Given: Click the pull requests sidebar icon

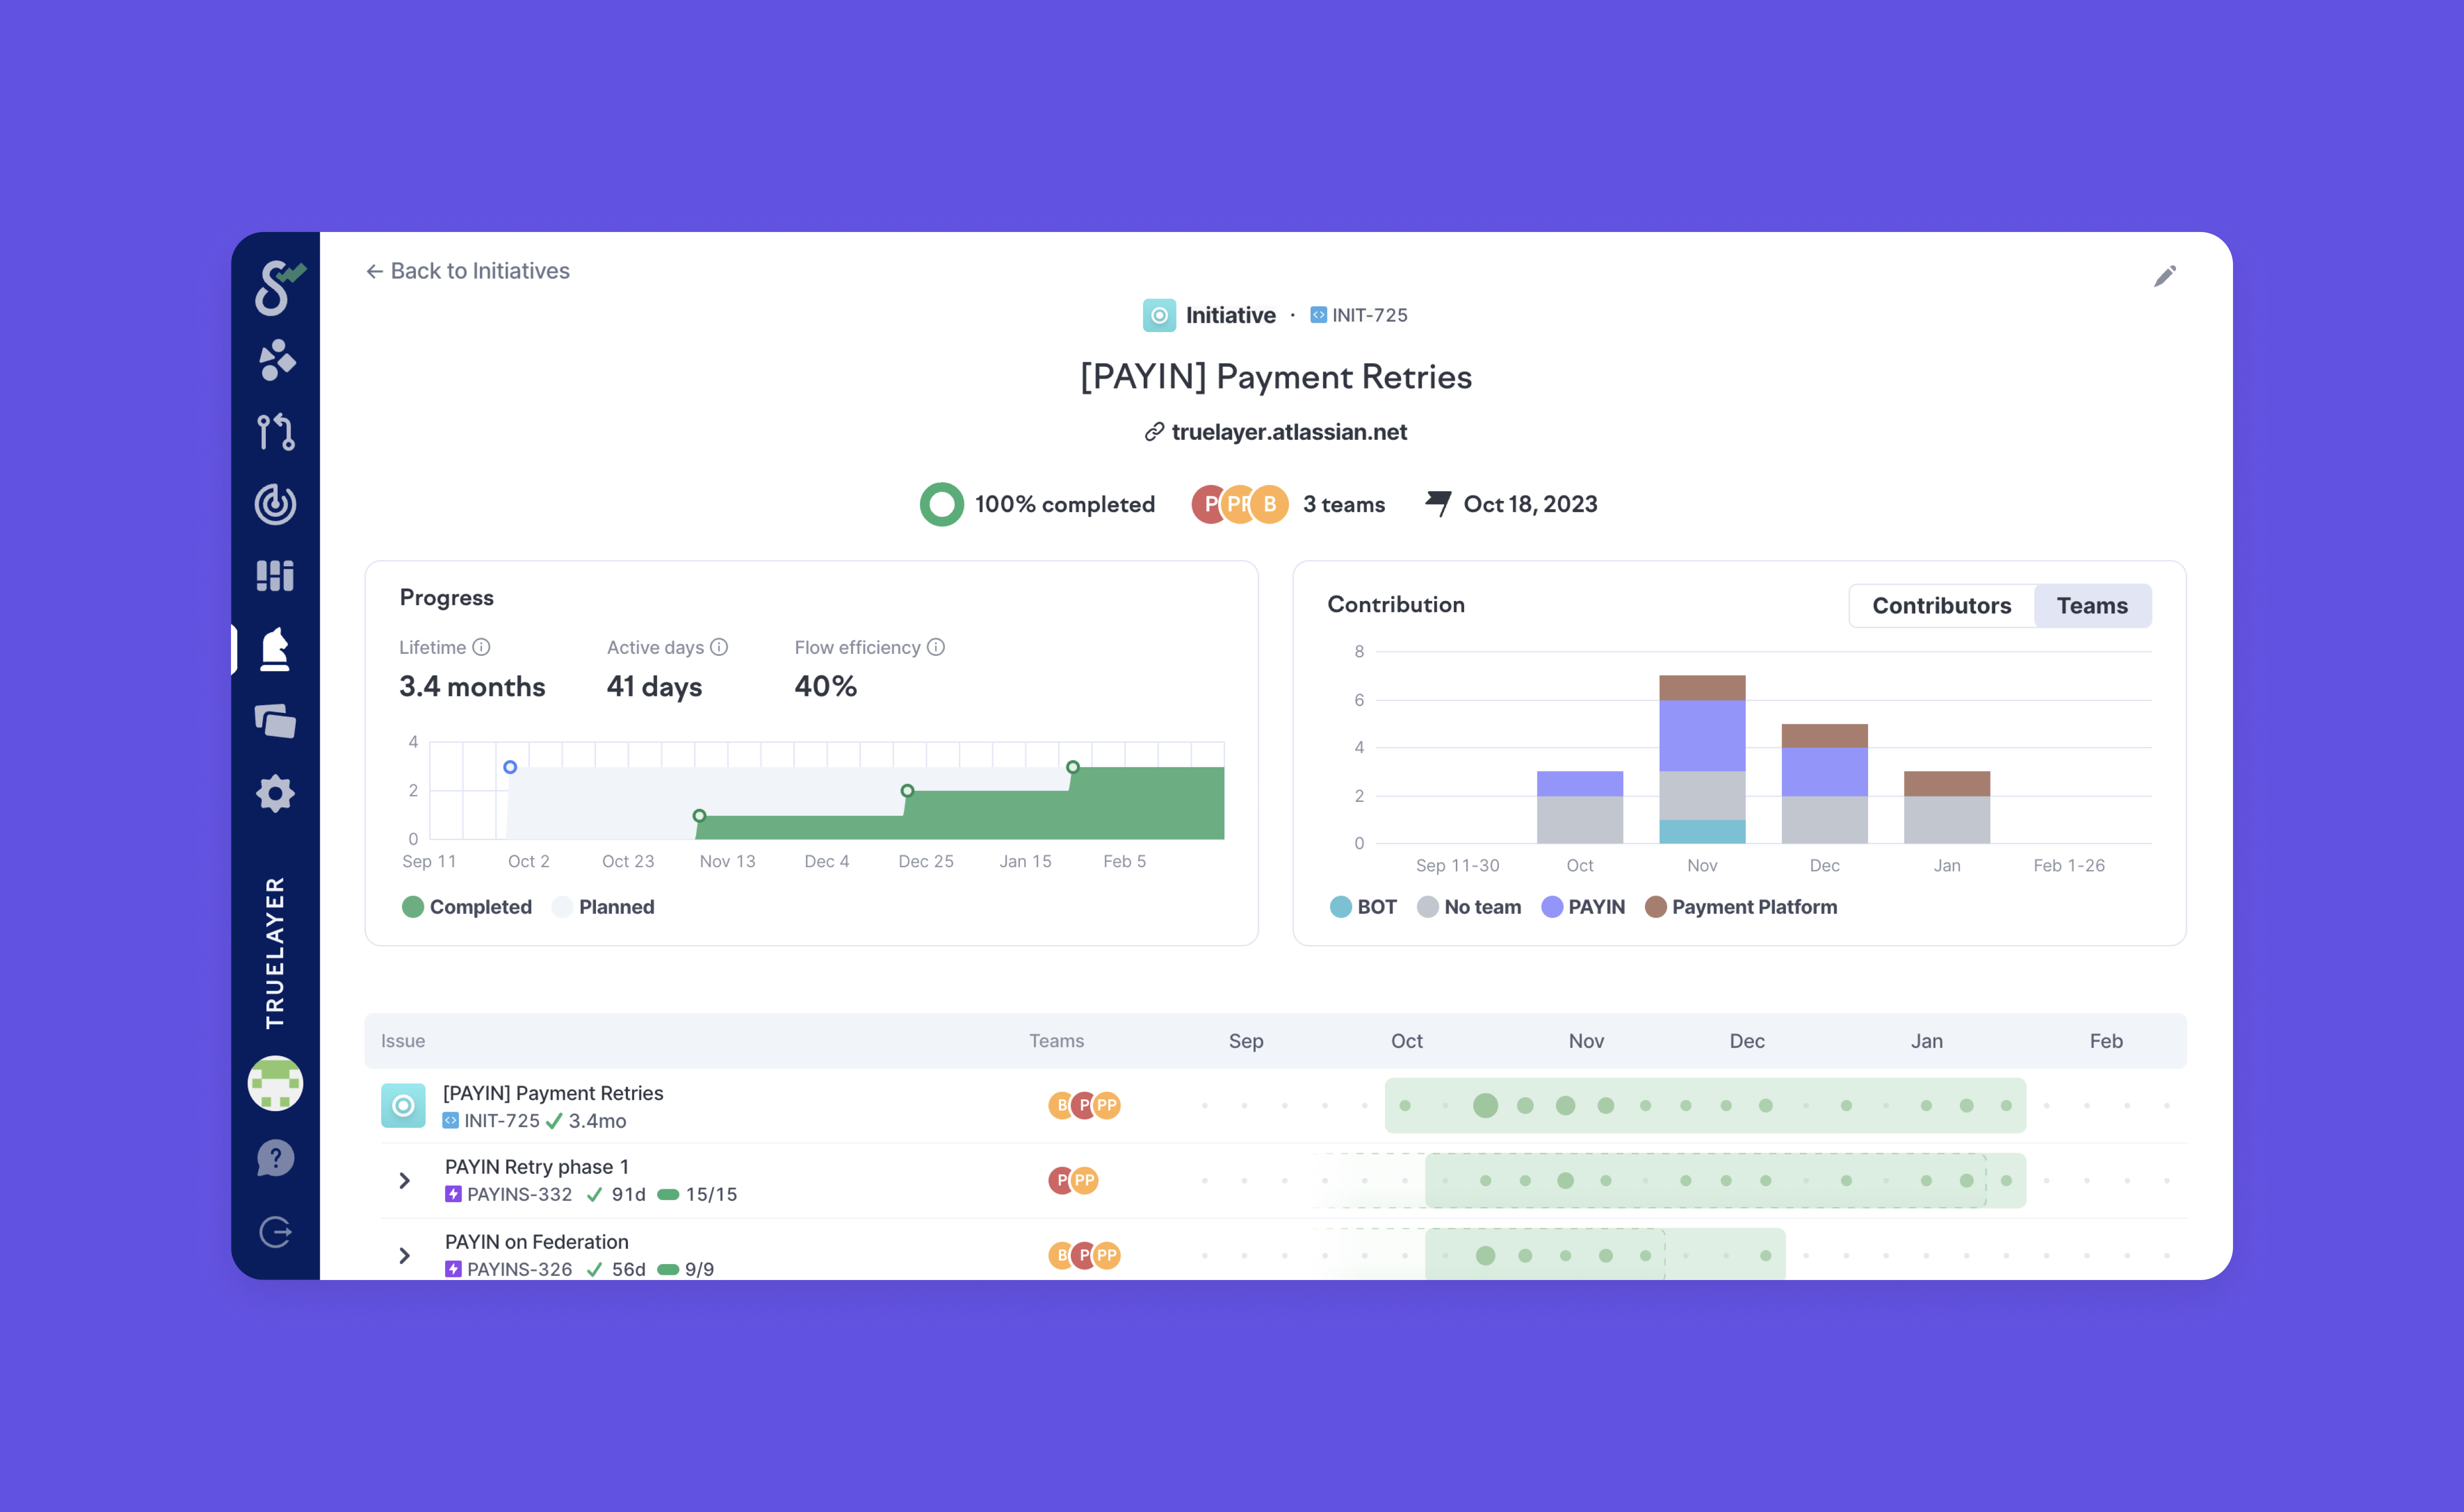Looking at the screenshot, I should (275, 432).
